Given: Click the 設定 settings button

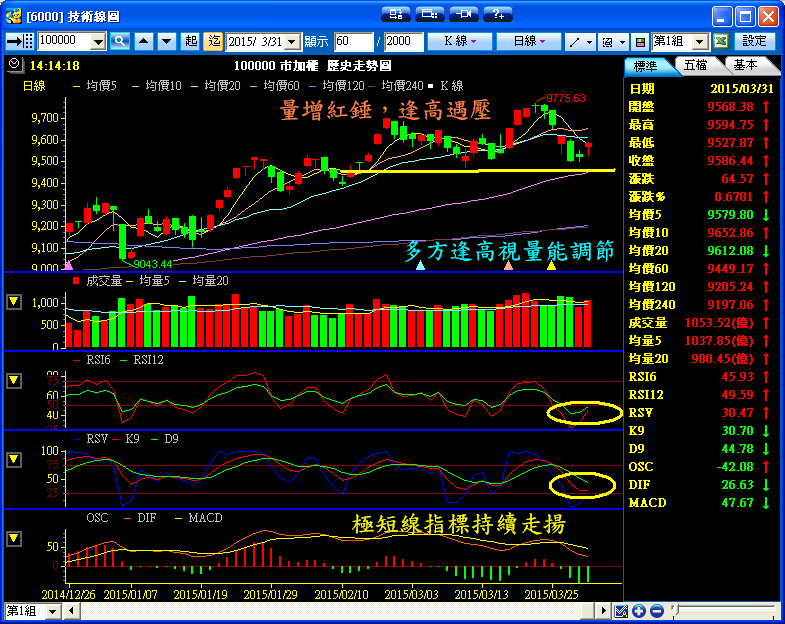Looking at the screenshot, I should click(x=755, y=41).
